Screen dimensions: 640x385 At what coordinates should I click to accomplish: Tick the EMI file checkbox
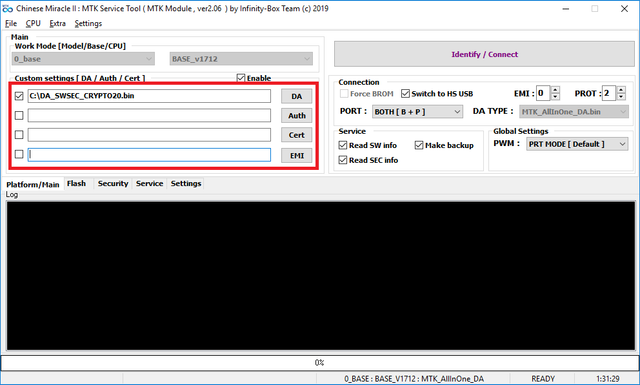coord(19,154)
